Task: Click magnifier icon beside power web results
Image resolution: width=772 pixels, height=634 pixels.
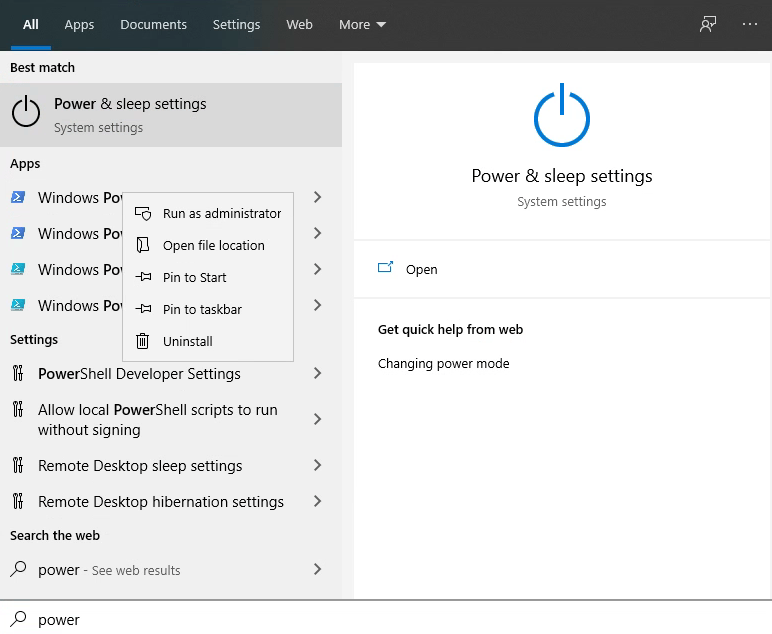Action: click(18, 569)
